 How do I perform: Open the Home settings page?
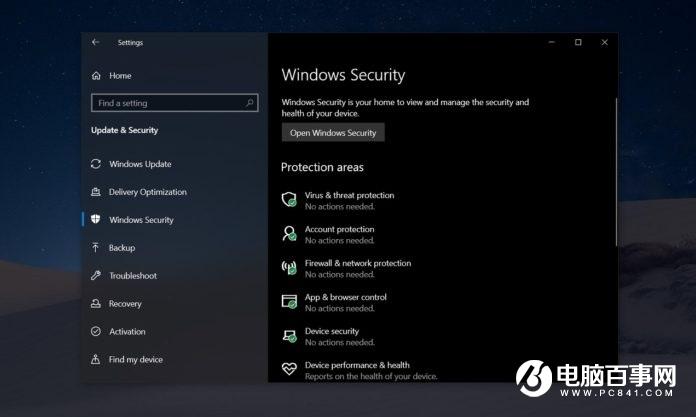click(x=120, y=75)
